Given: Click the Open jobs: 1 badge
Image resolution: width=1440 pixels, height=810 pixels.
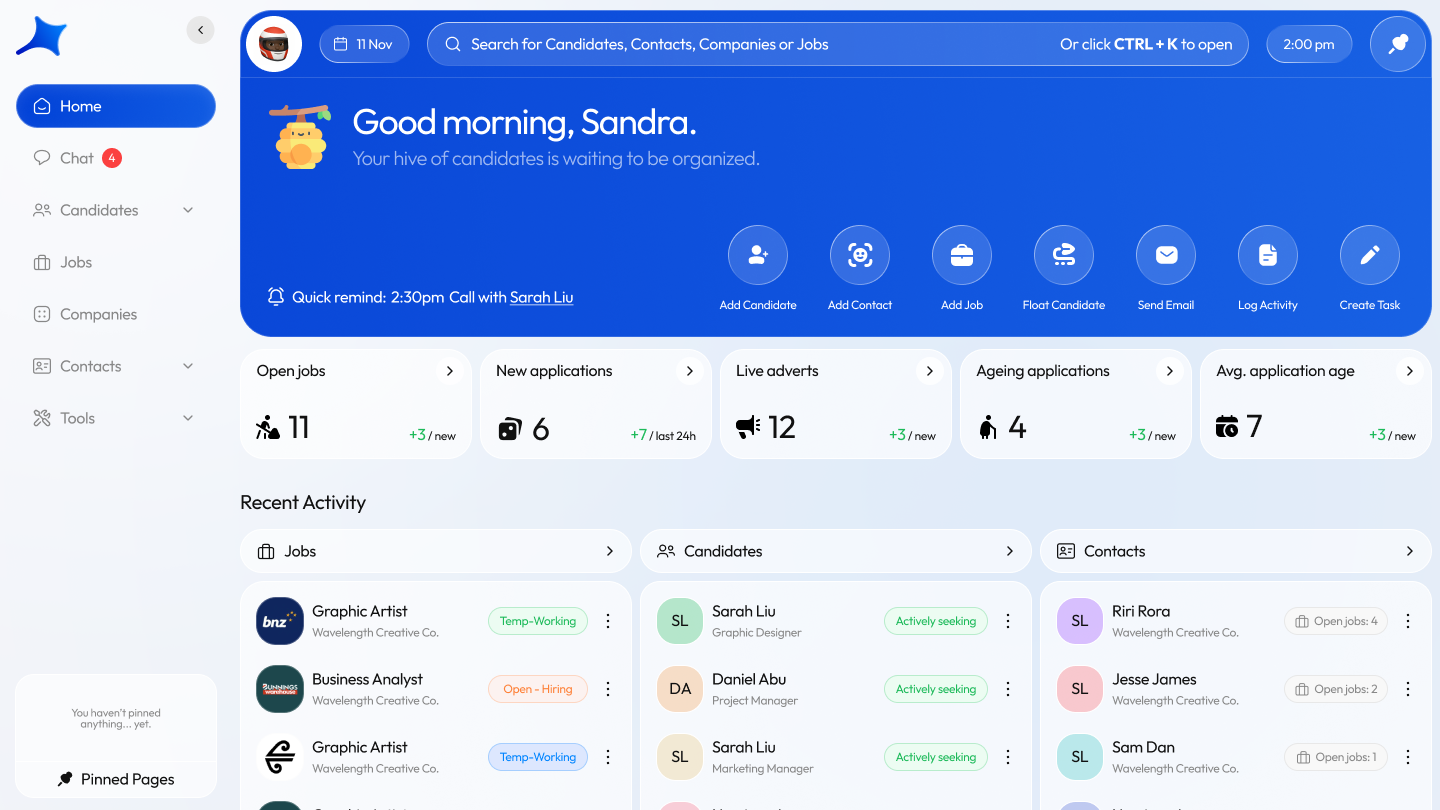Looking at the screenshot, I should tap(1336, 757).
